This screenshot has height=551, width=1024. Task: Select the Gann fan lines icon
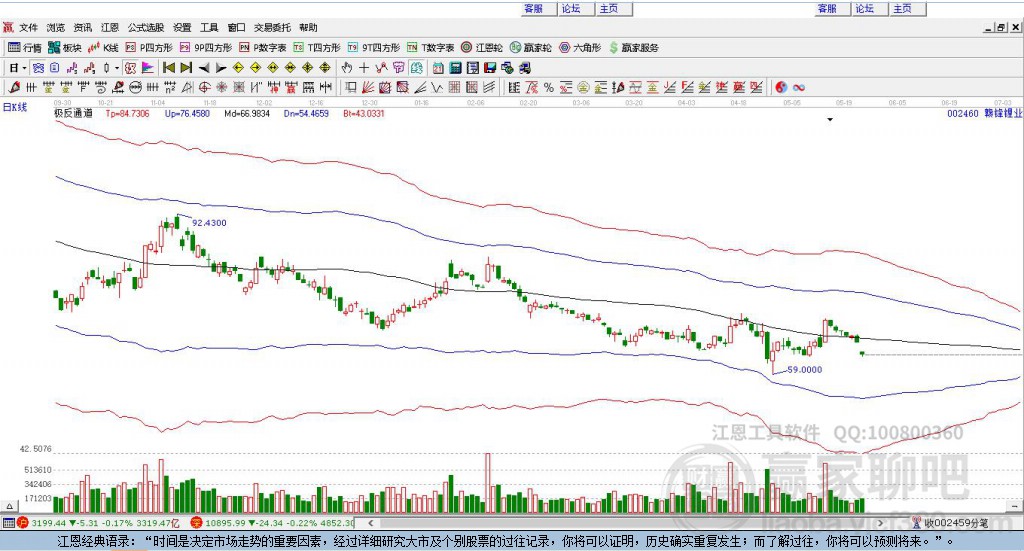[368, 87]
